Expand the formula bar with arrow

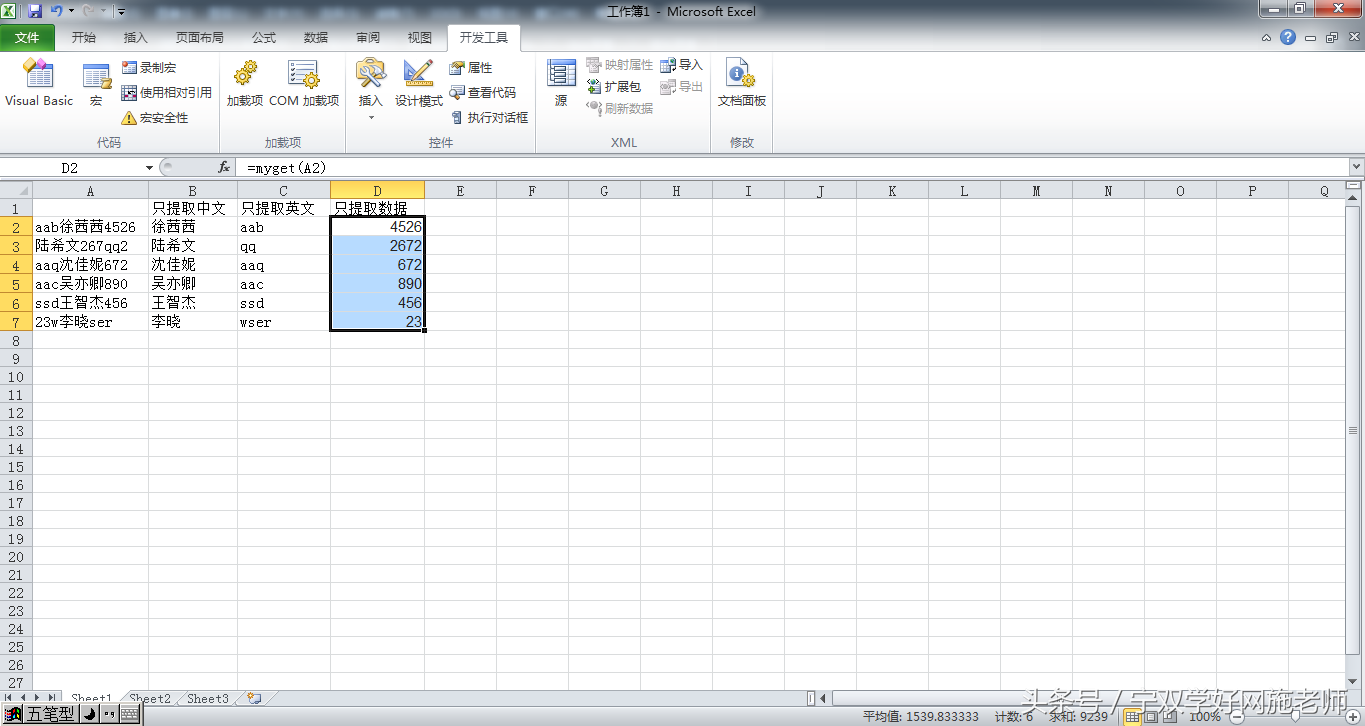(x=1356, y=168)
